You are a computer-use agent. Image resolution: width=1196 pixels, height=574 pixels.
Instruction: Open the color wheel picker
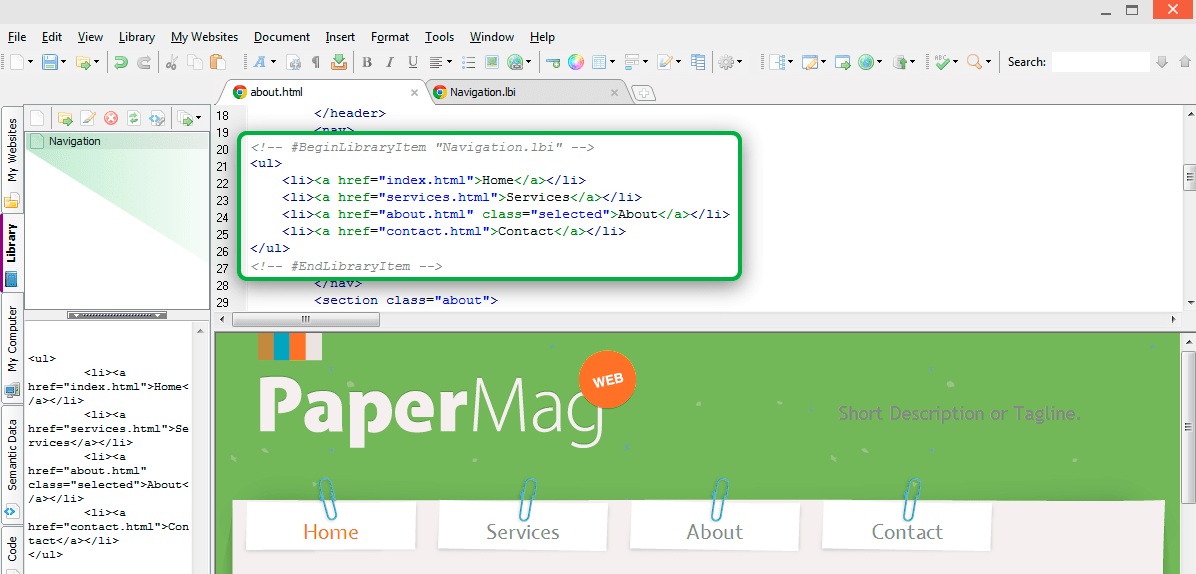(x=576, y=63)
